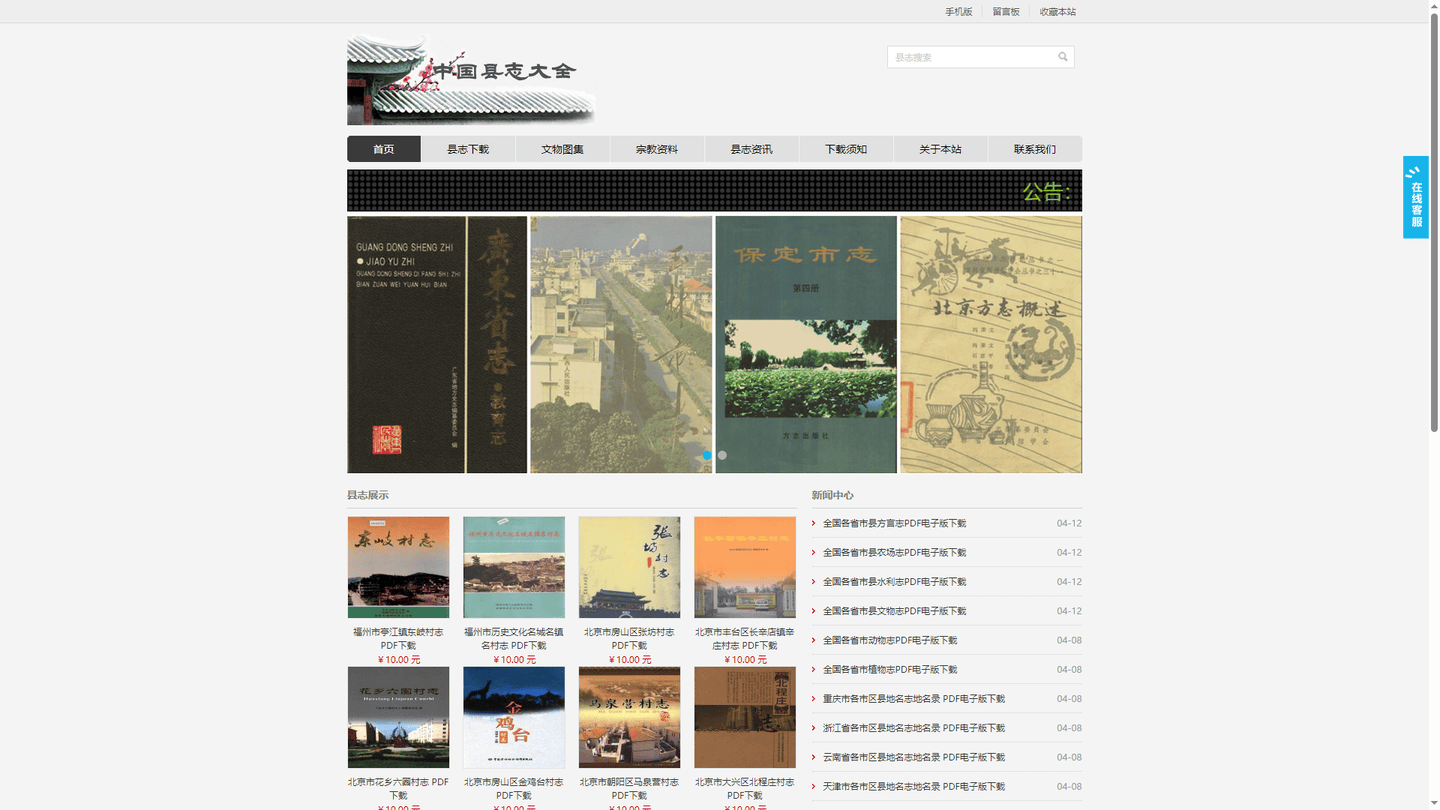Open the 马泉营村志 book cover thumbnail
Viewport: 1440px width, 810px height.
tap(629, 718)
